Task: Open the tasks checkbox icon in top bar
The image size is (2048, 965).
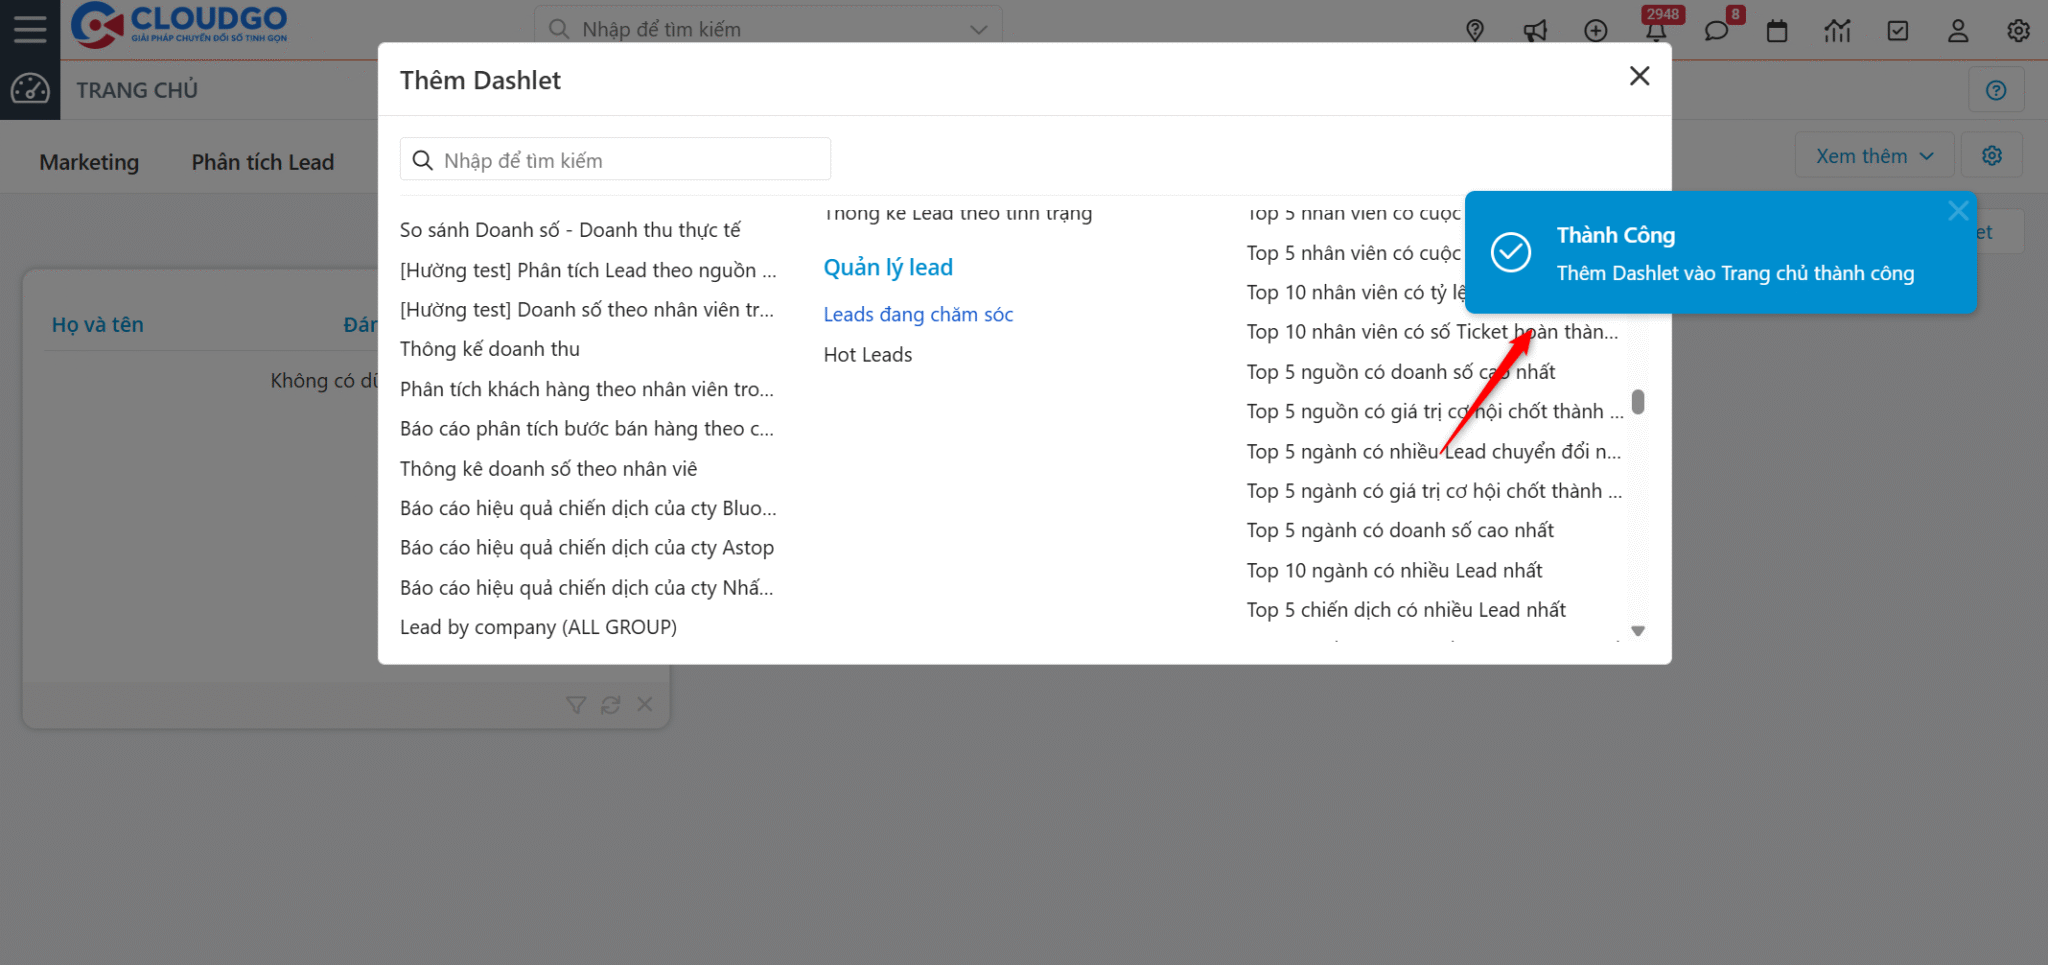Action: (1898, 31)
